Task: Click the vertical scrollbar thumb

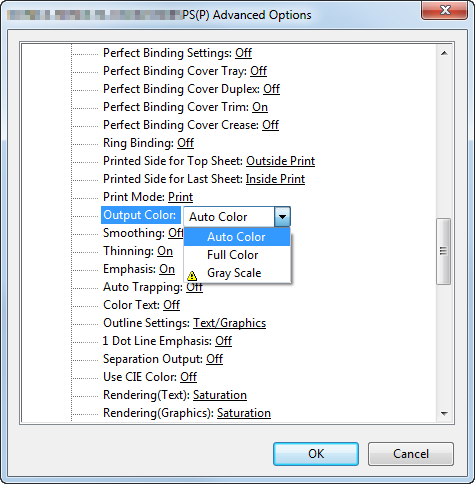Action: (443, 251)
